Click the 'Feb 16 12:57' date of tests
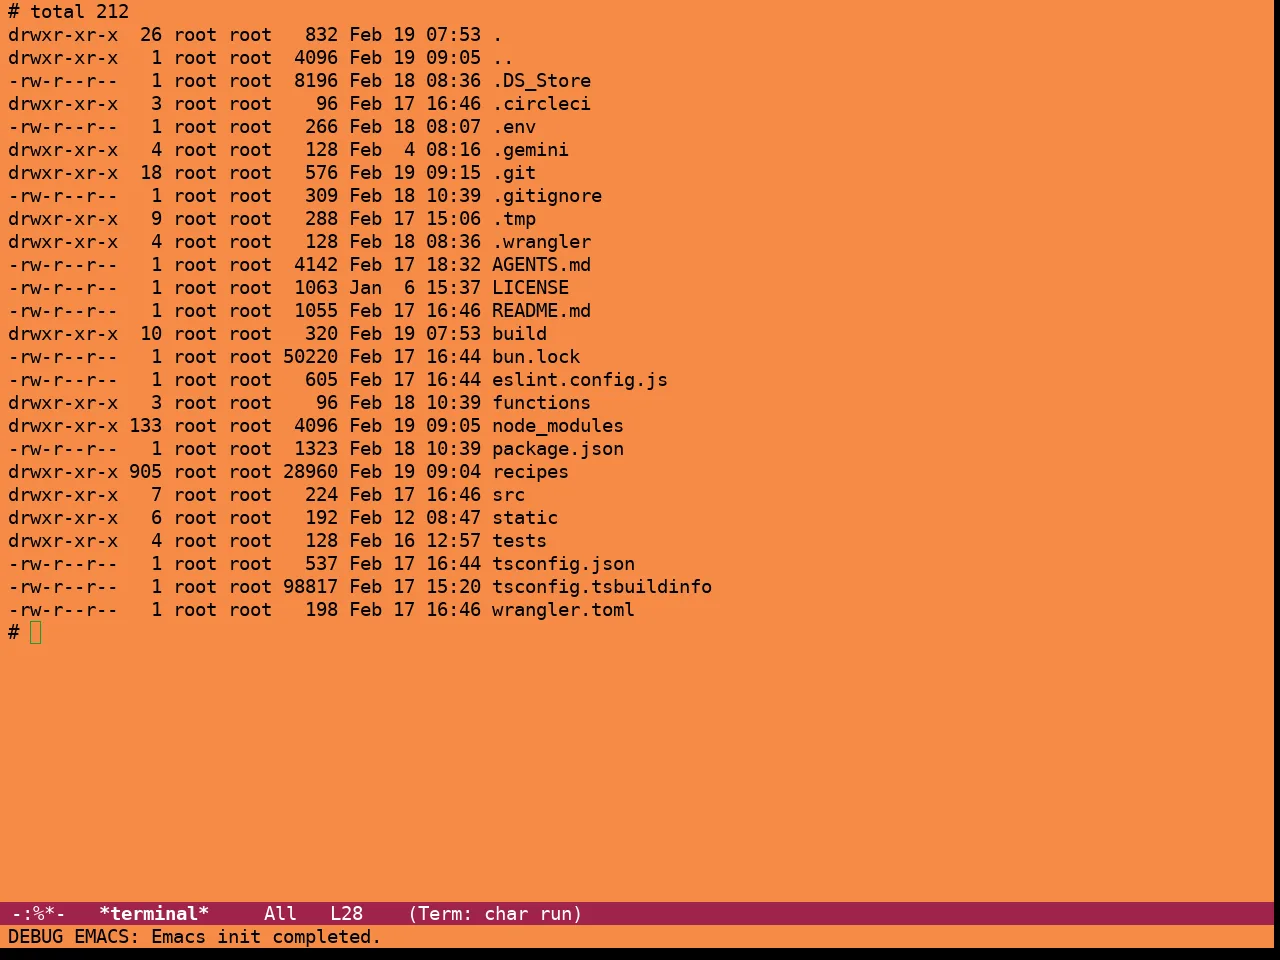 point(415,541)
